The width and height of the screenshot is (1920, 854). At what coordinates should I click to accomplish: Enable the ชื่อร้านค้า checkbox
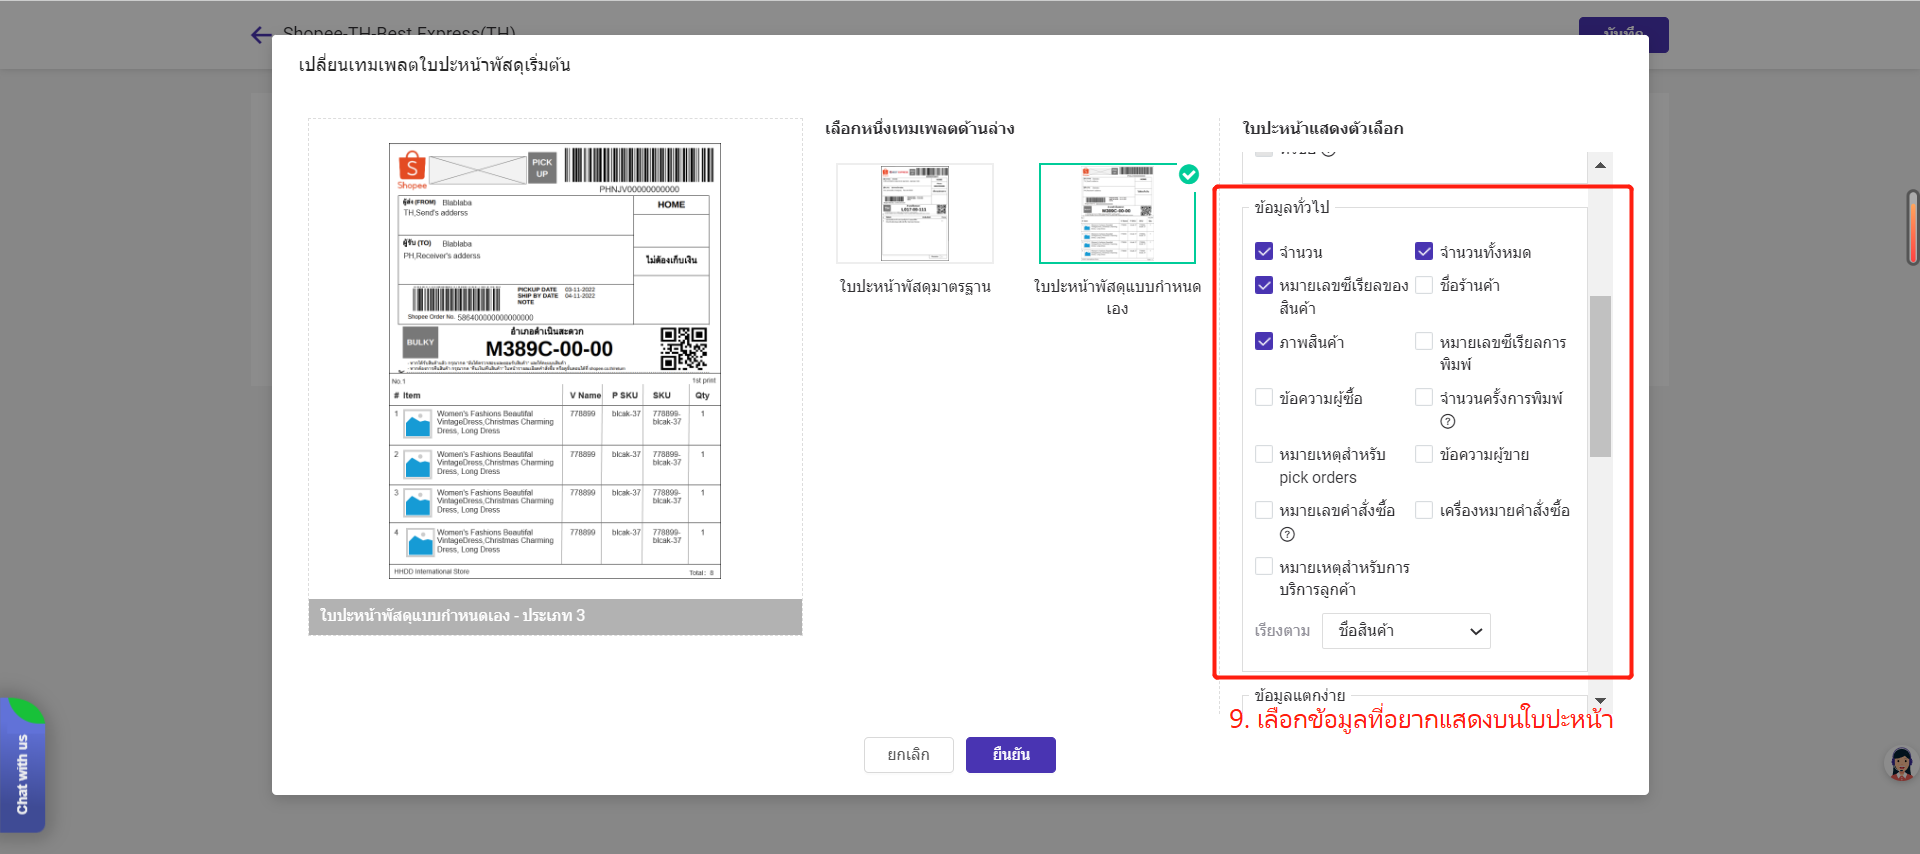tap(1424, 285)
